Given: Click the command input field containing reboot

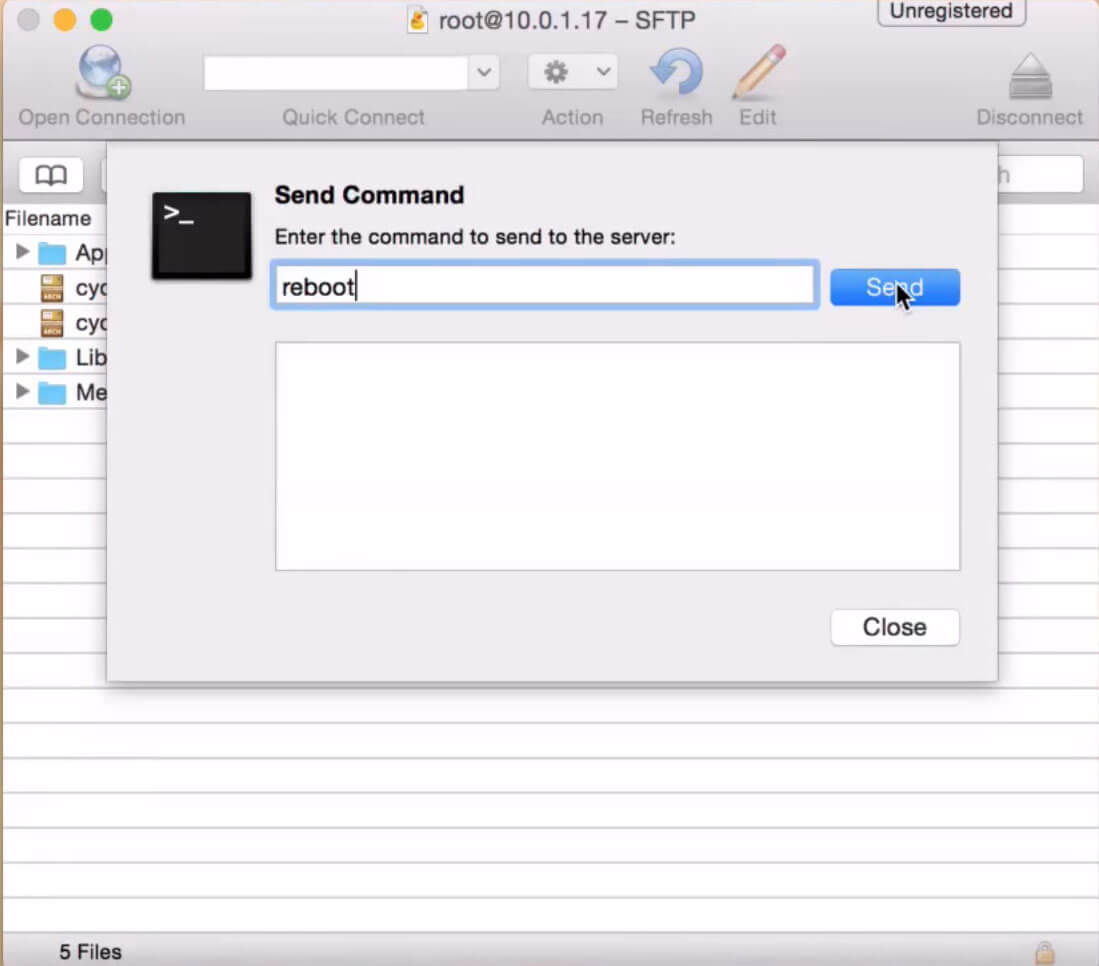Looking at the screenshot, I should pyautogui.click(x=544, y=287).
